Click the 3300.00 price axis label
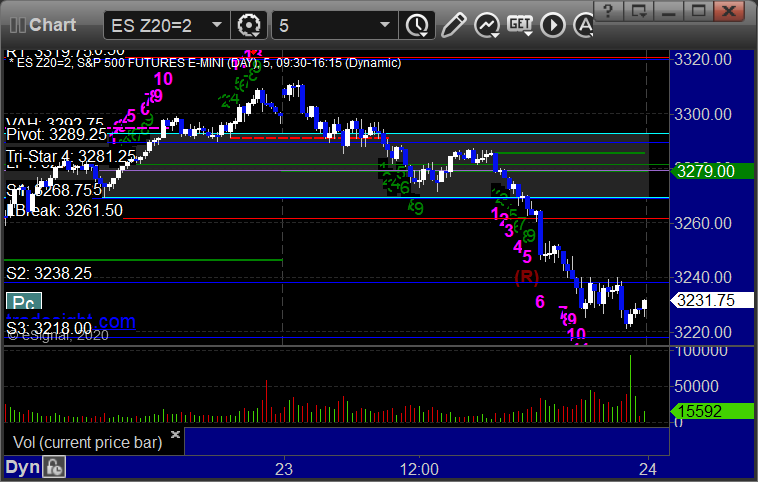Viewport: 758px width, 482px height. coord(703,115)
